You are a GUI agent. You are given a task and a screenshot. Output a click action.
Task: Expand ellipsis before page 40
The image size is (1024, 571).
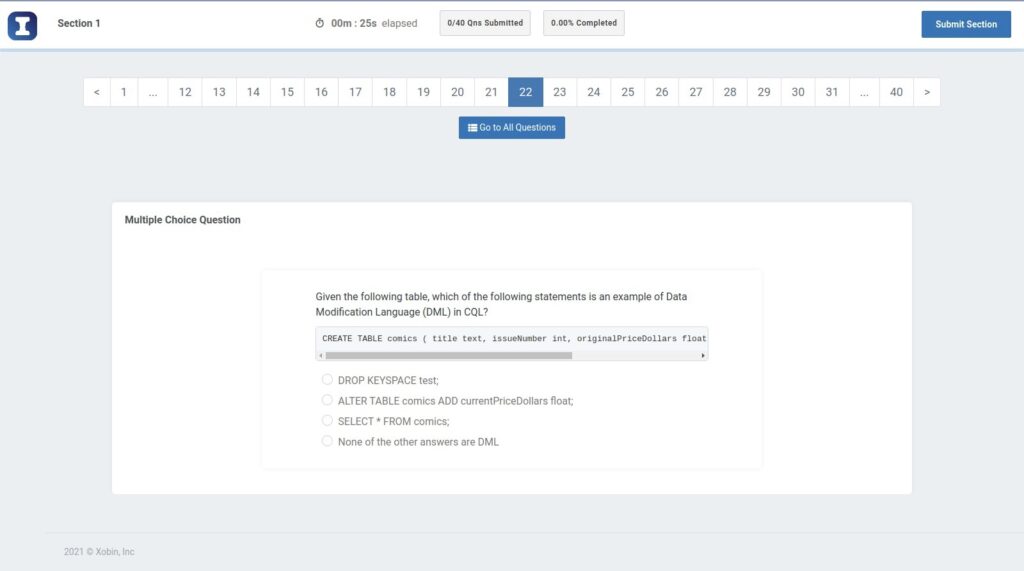tap(864, 92)
